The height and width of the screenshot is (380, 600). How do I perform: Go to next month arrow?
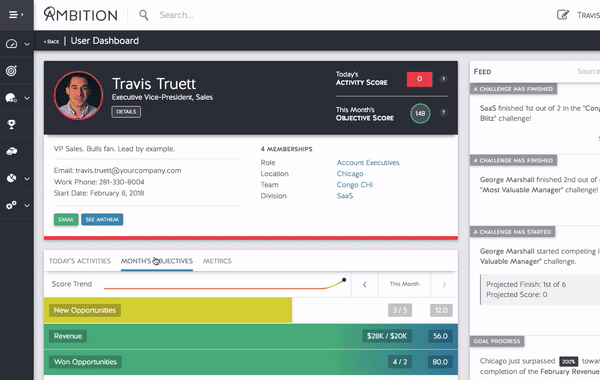(x=444, y=284)
